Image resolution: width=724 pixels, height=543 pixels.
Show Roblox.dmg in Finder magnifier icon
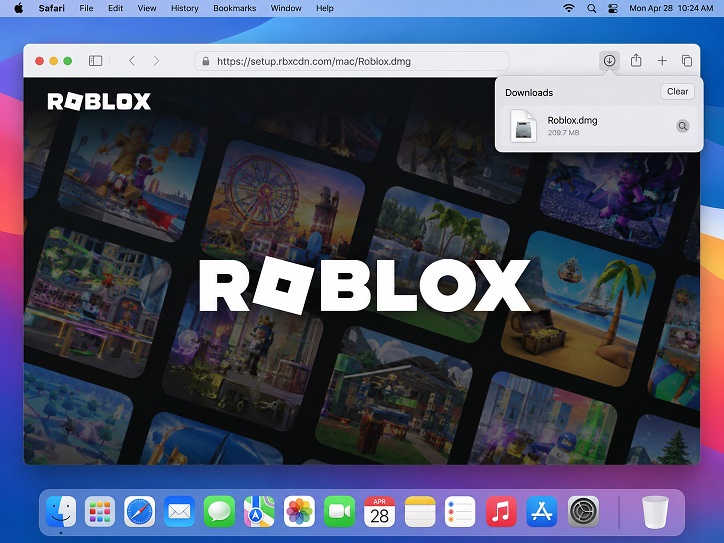682,126
